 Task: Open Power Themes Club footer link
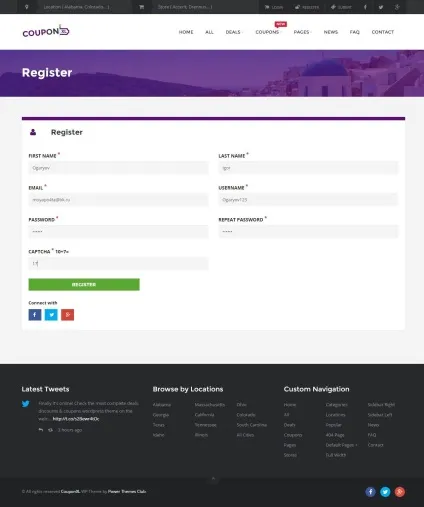(x=127, y=491)
